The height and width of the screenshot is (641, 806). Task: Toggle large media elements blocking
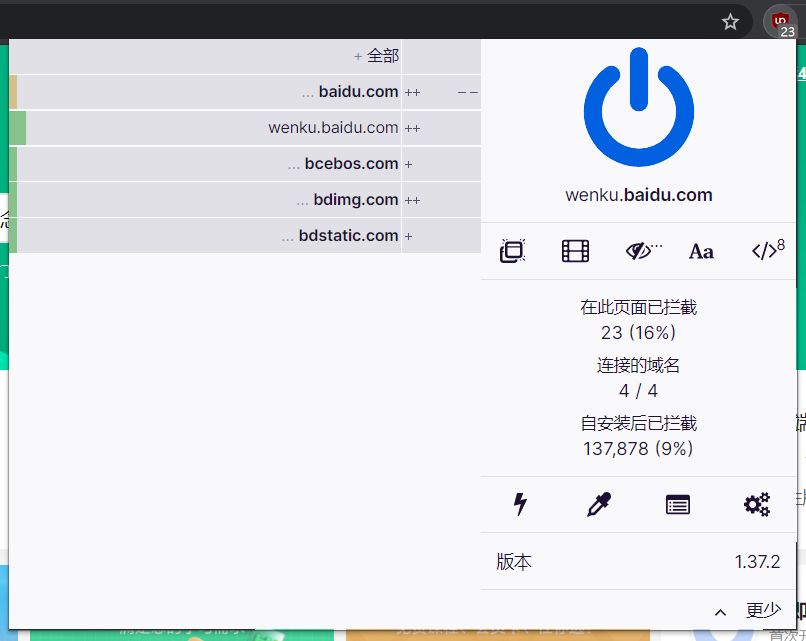575,251
